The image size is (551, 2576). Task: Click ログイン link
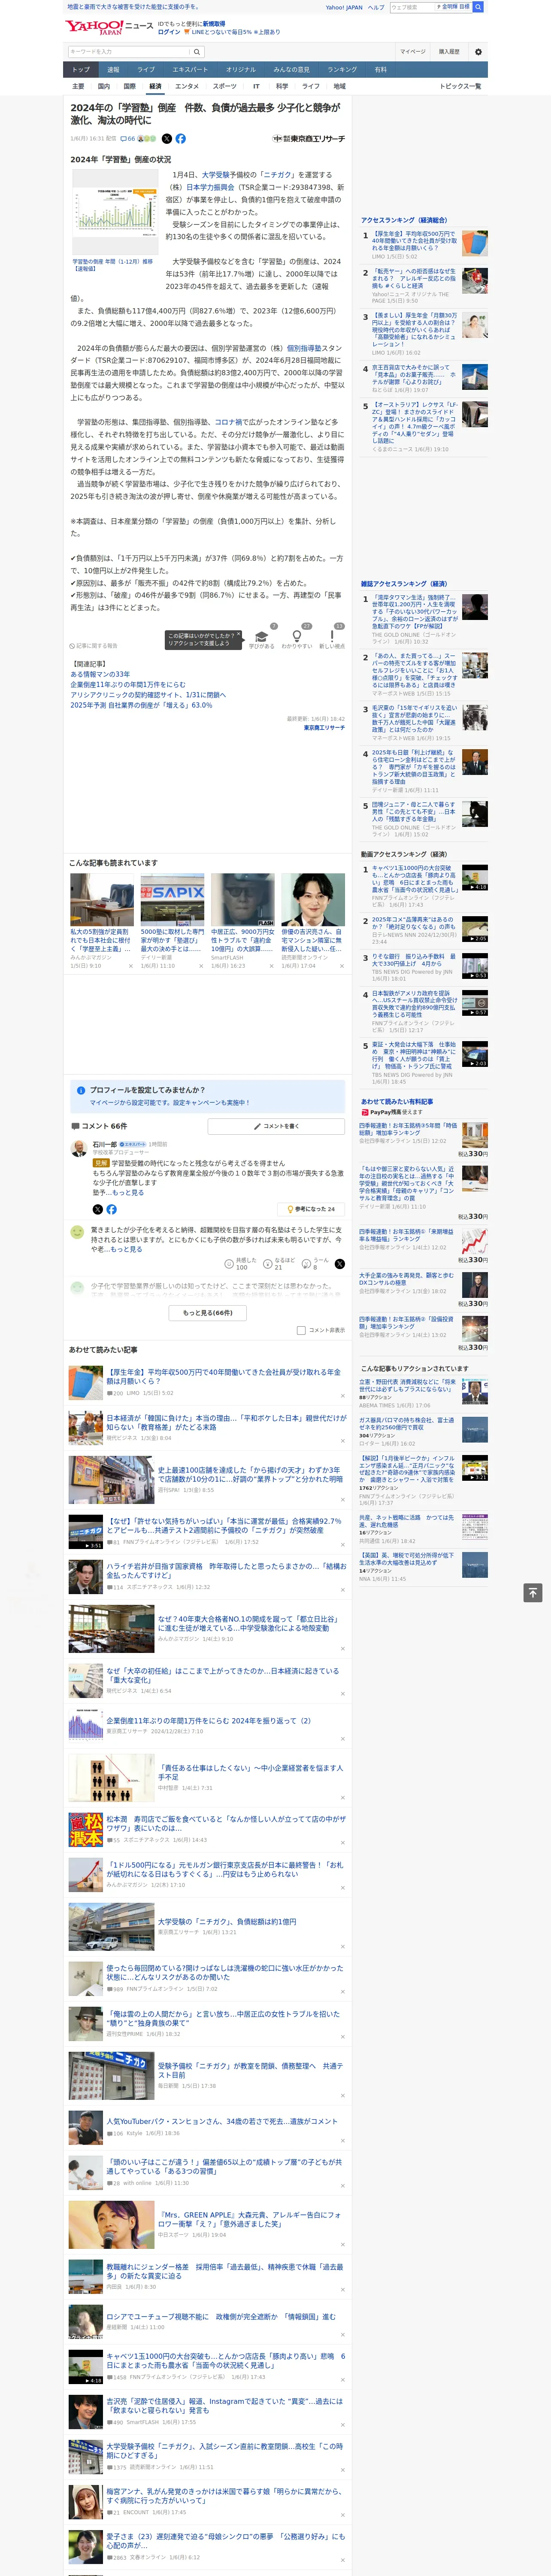click(169, 32)
